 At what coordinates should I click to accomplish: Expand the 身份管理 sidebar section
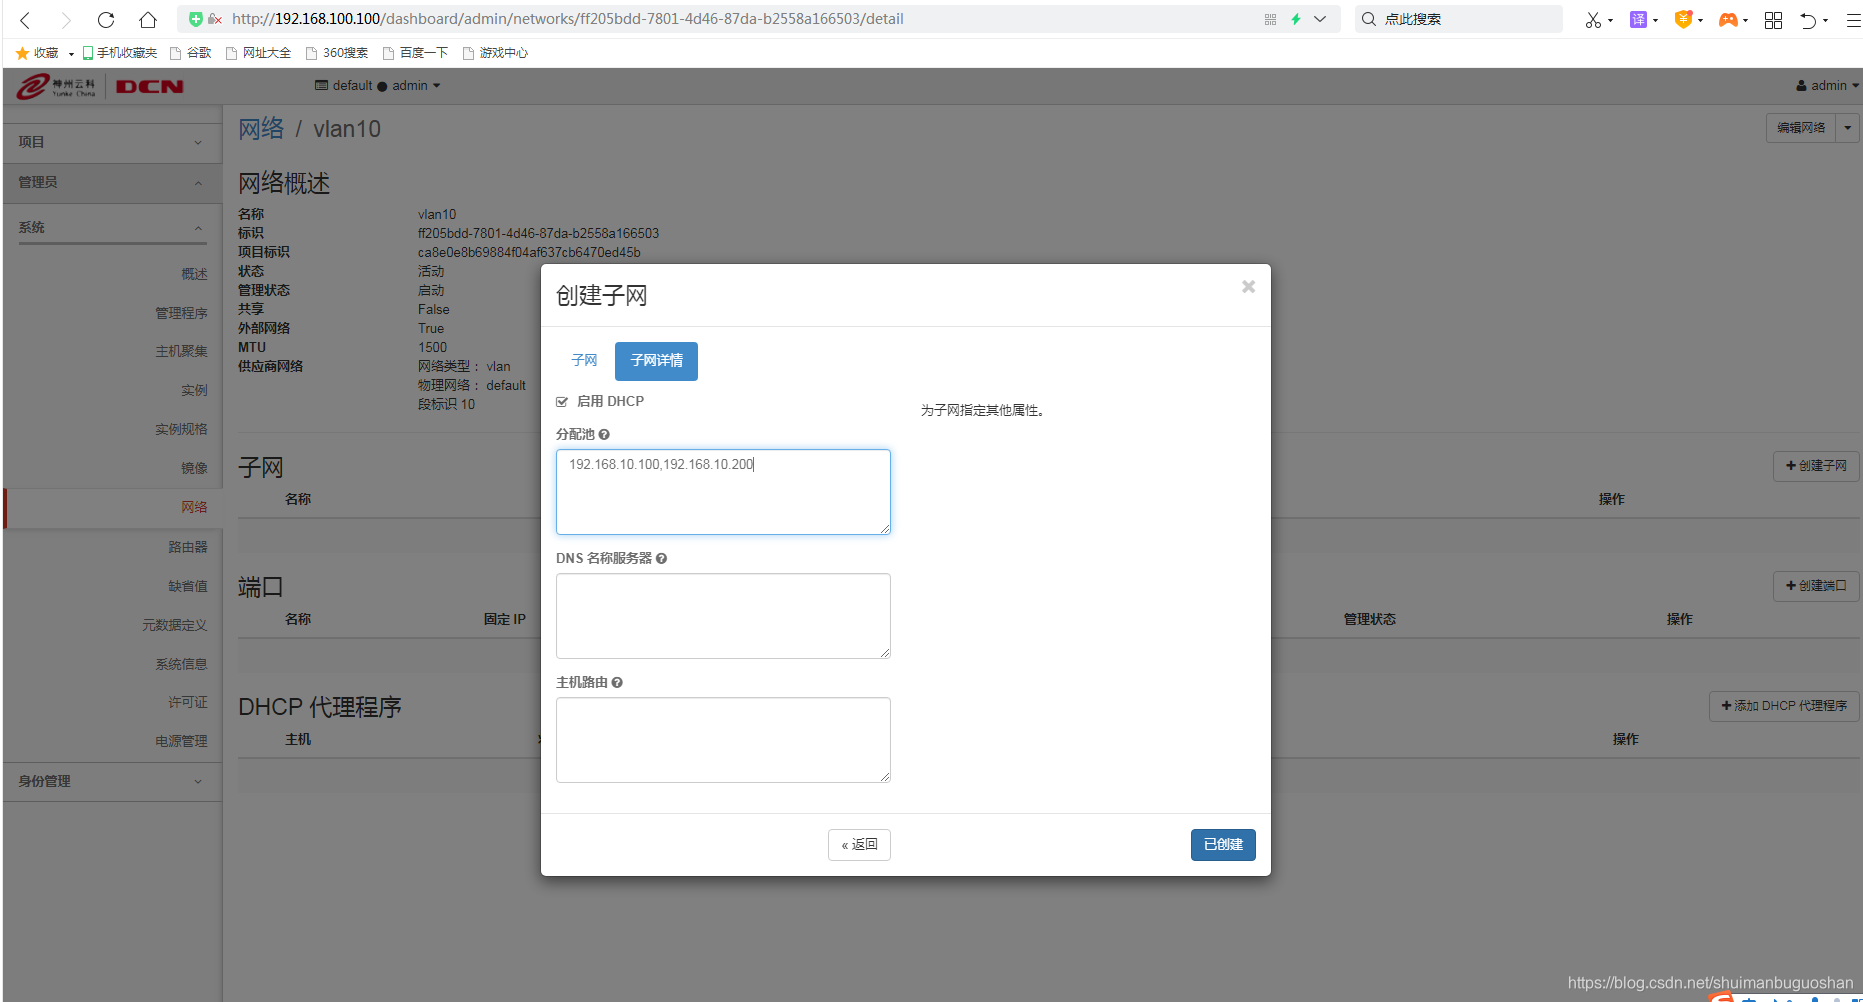tap(112, 781)
